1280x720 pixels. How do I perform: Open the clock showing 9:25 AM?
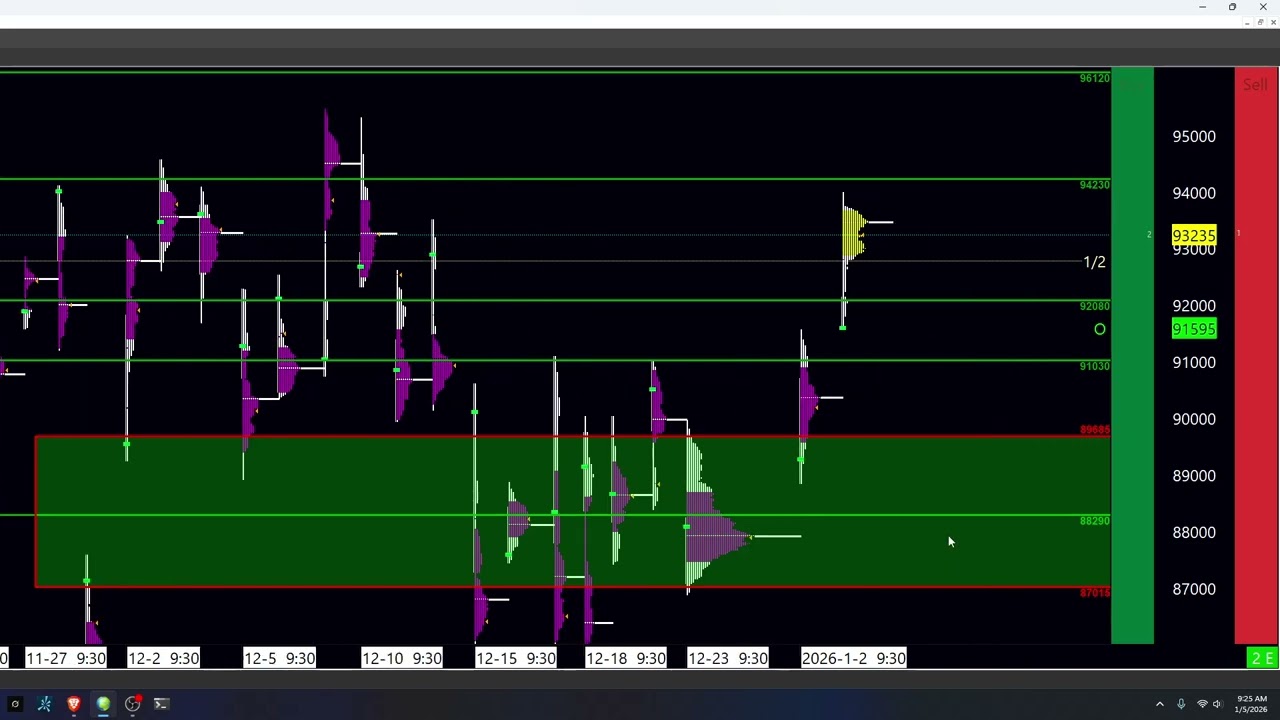[1251, 704]
